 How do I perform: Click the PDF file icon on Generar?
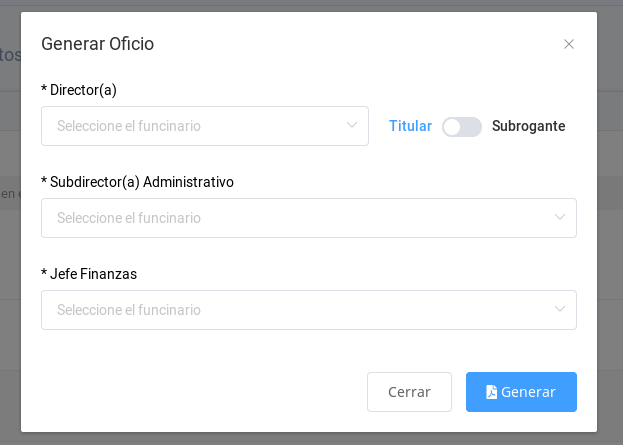tap(492, 392)
